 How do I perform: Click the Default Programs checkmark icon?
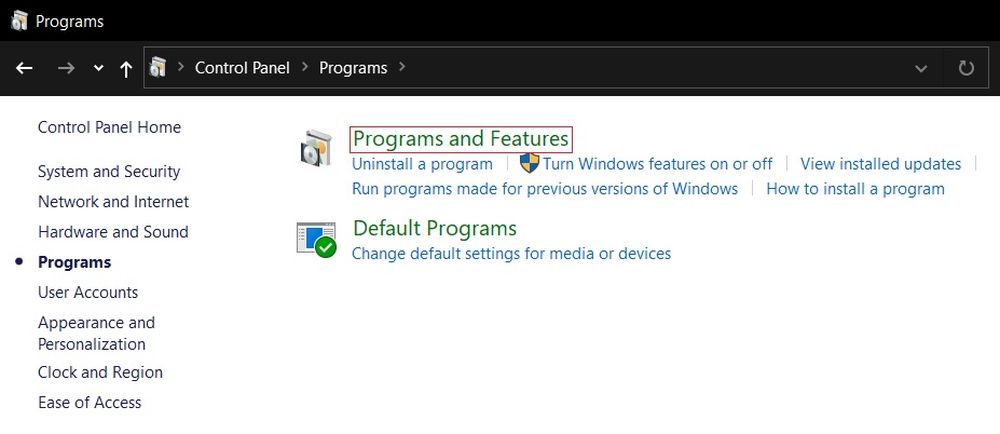[316, 239]
